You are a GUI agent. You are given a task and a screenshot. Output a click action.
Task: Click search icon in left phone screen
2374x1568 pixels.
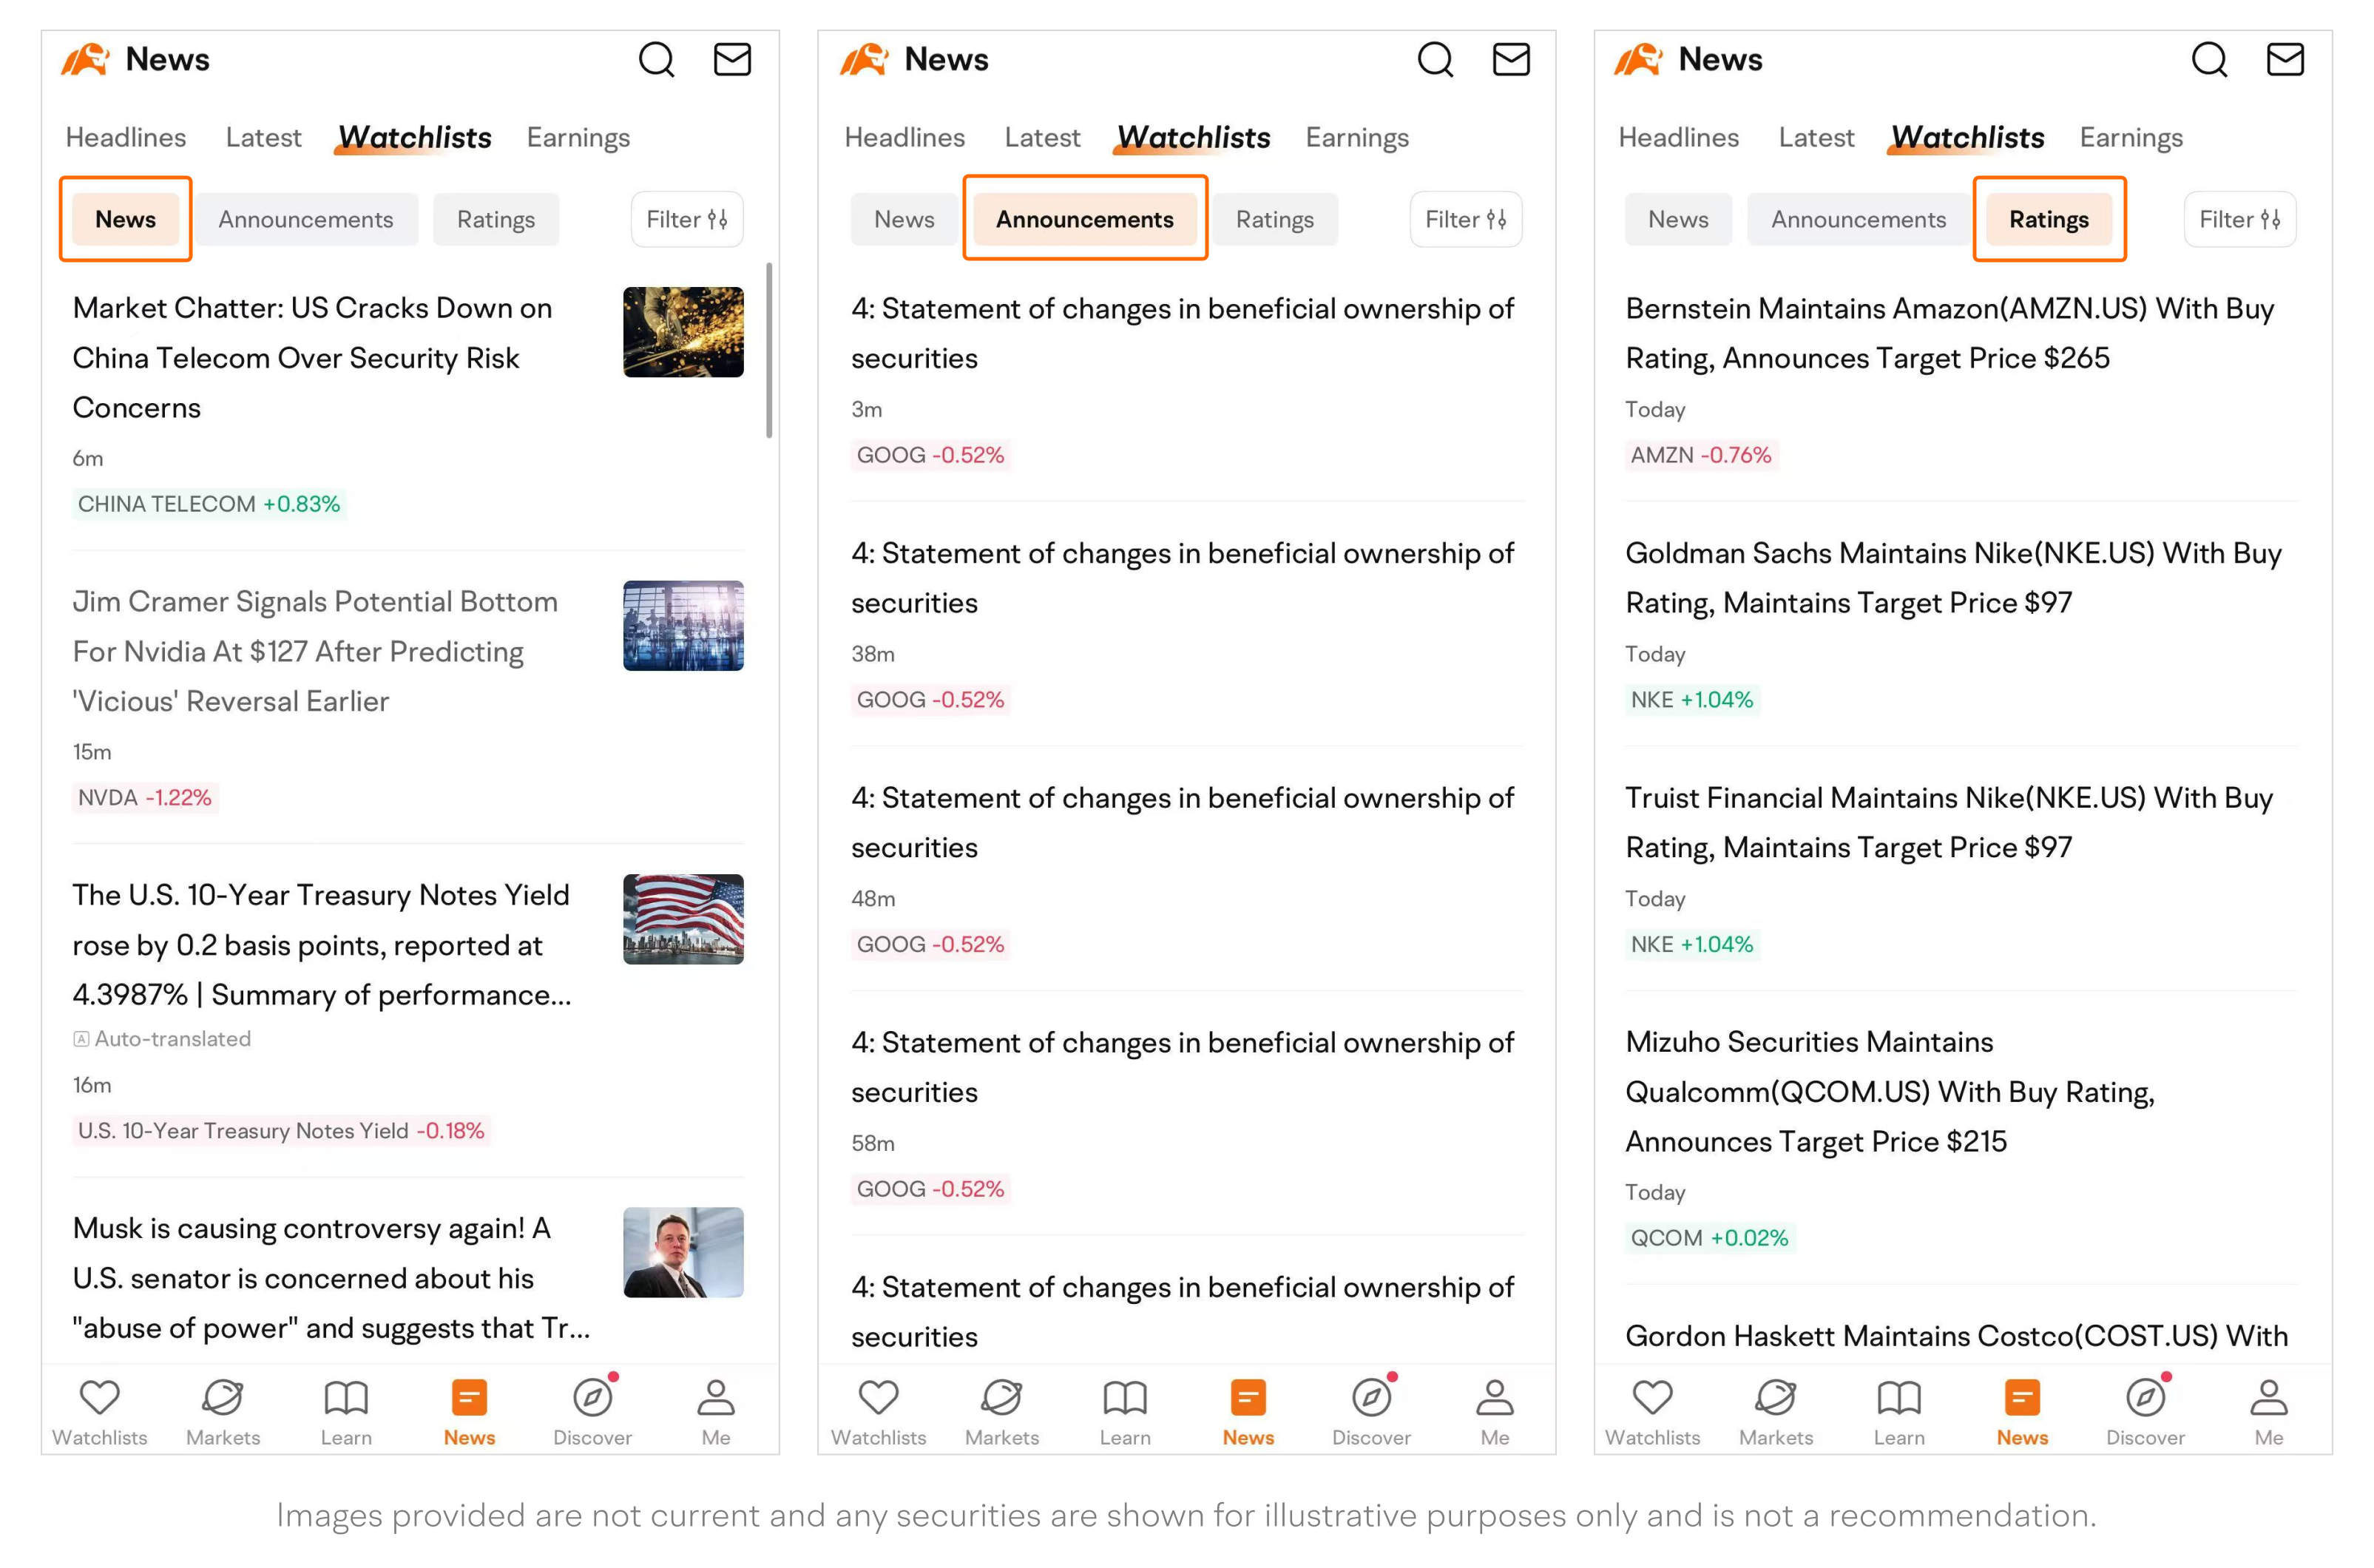pos(656,60)
